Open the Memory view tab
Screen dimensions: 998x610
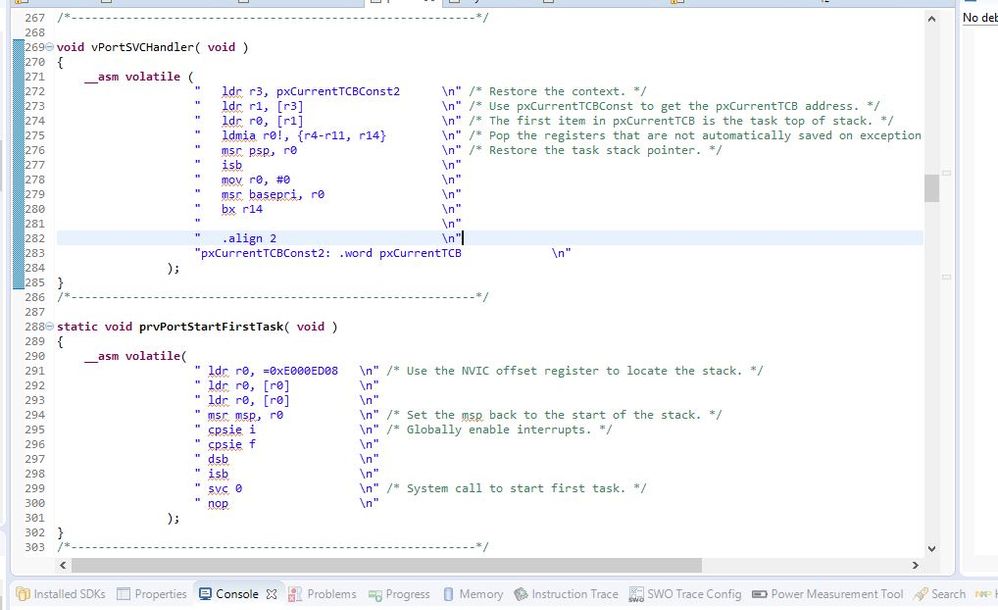(473, 594)
